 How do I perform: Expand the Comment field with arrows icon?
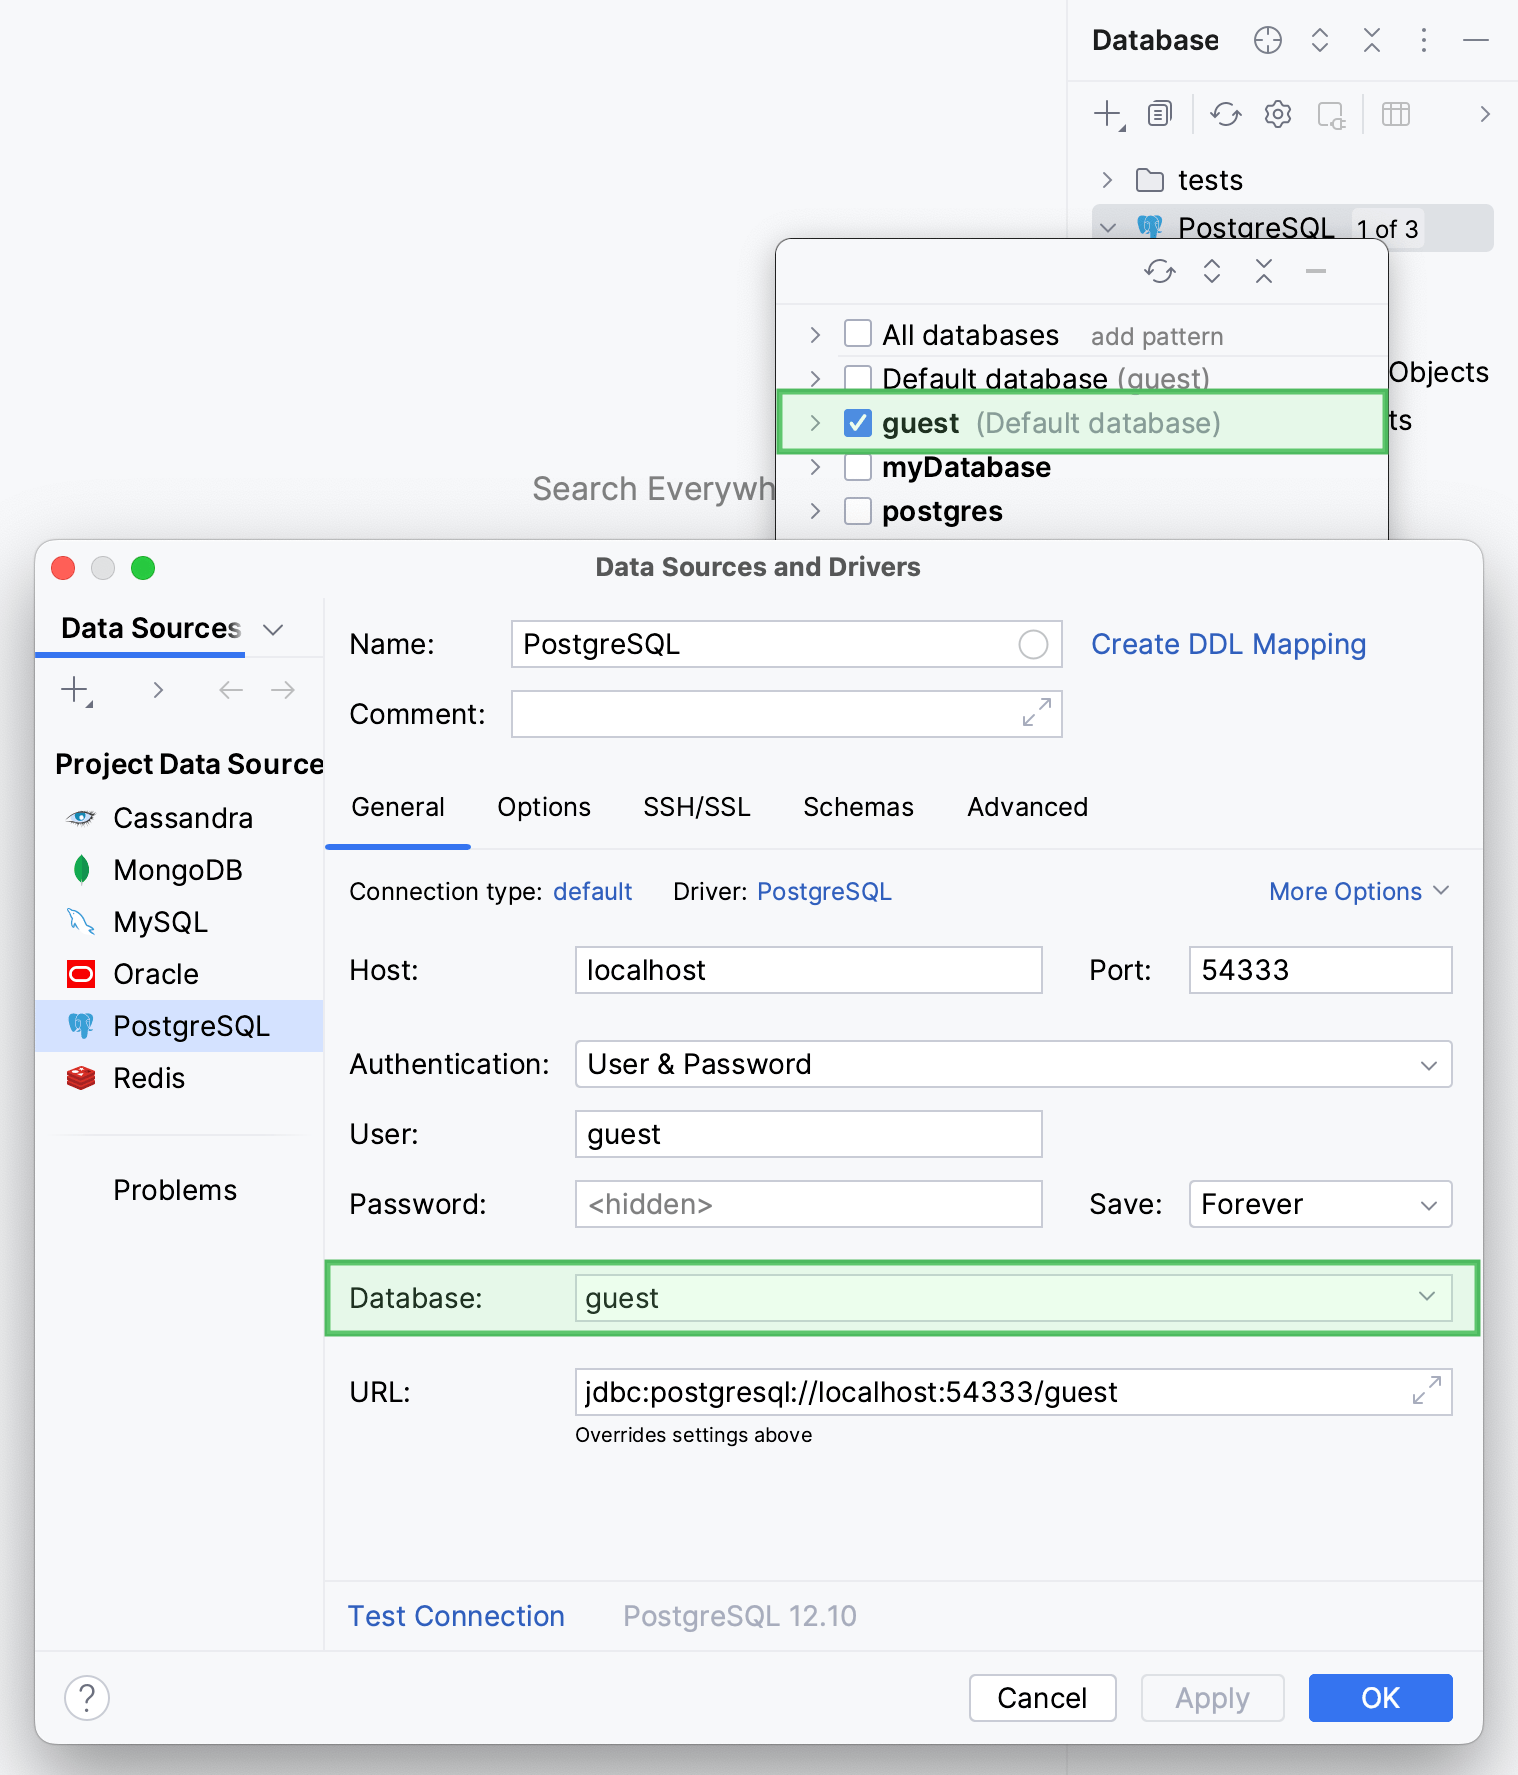click(x=1036, y=713)
